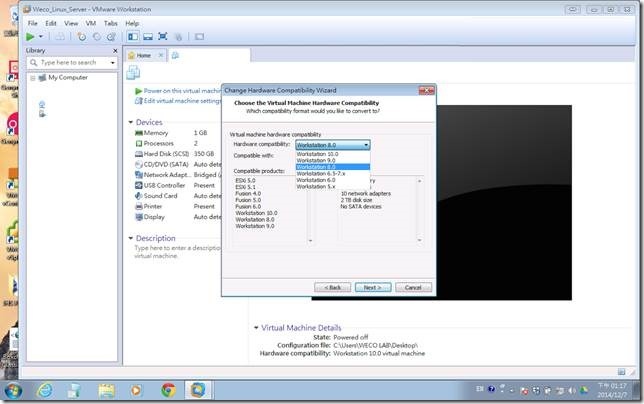Open the Edit menu
This screenshot has width=644, height=404.
[51, 23]
